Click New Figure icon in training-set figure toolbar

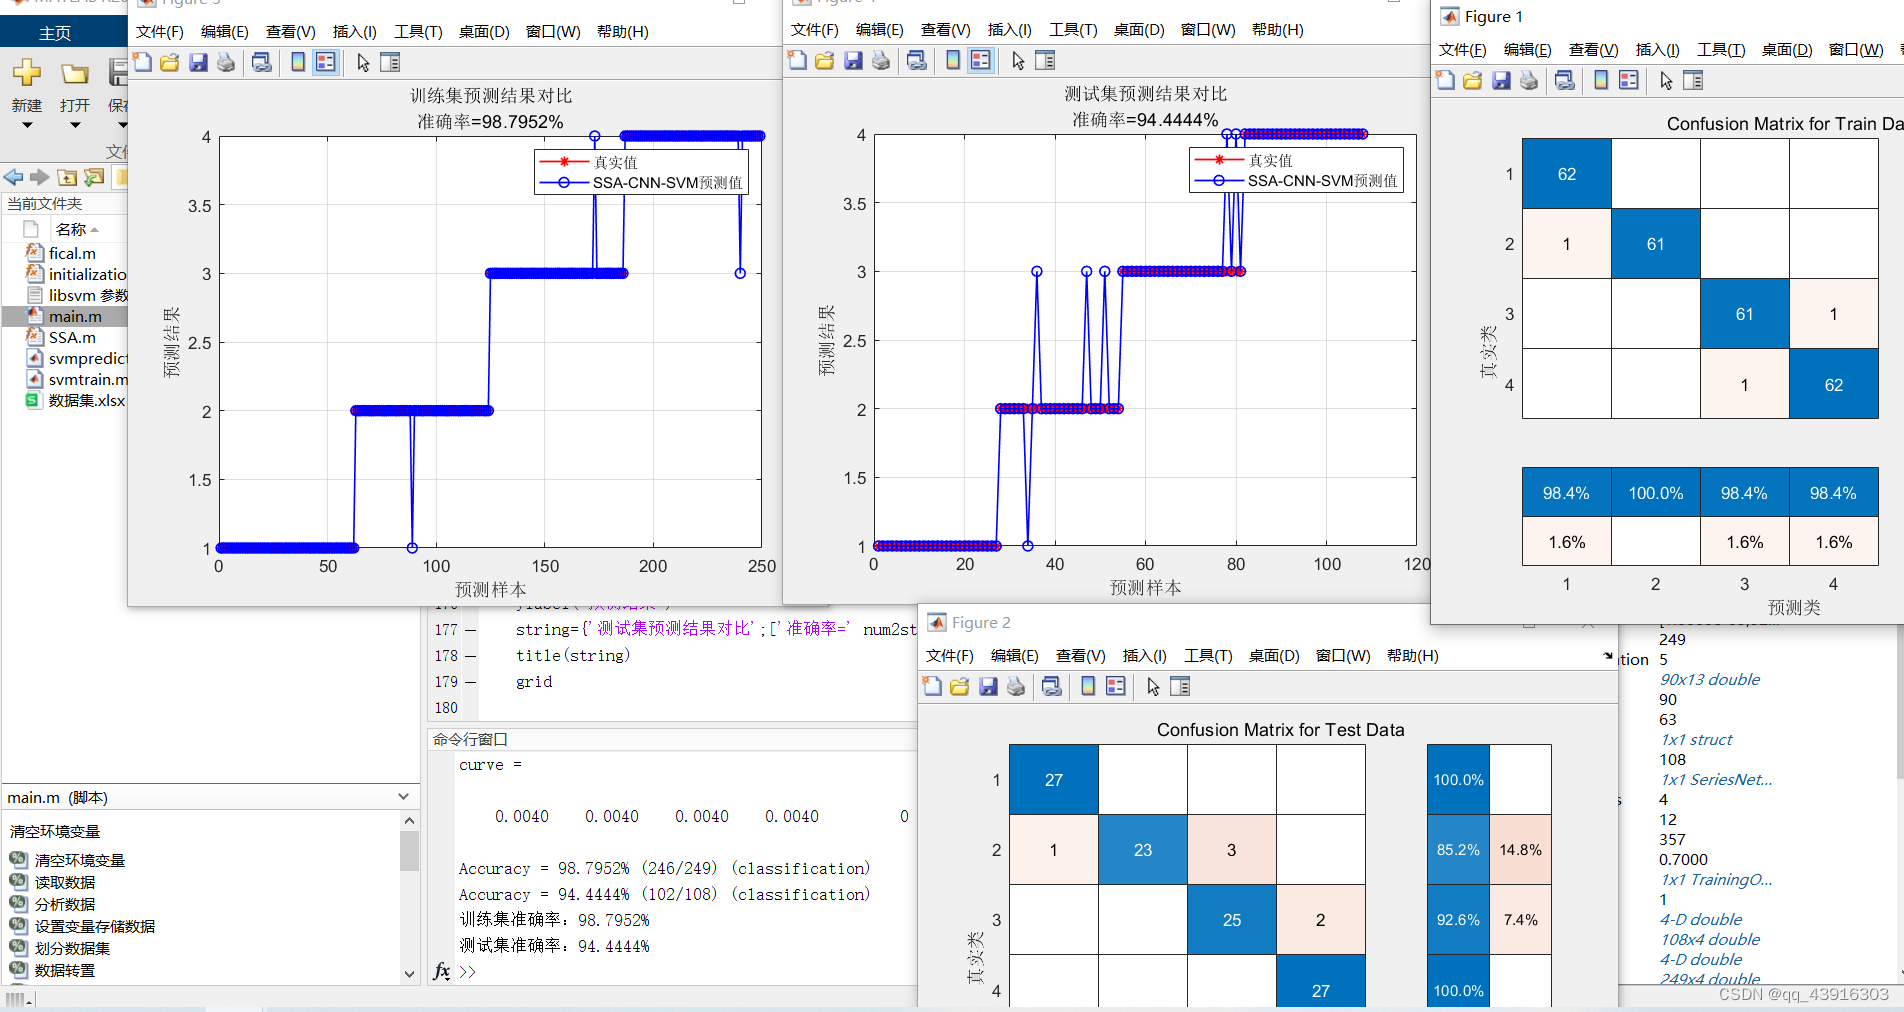142,62
